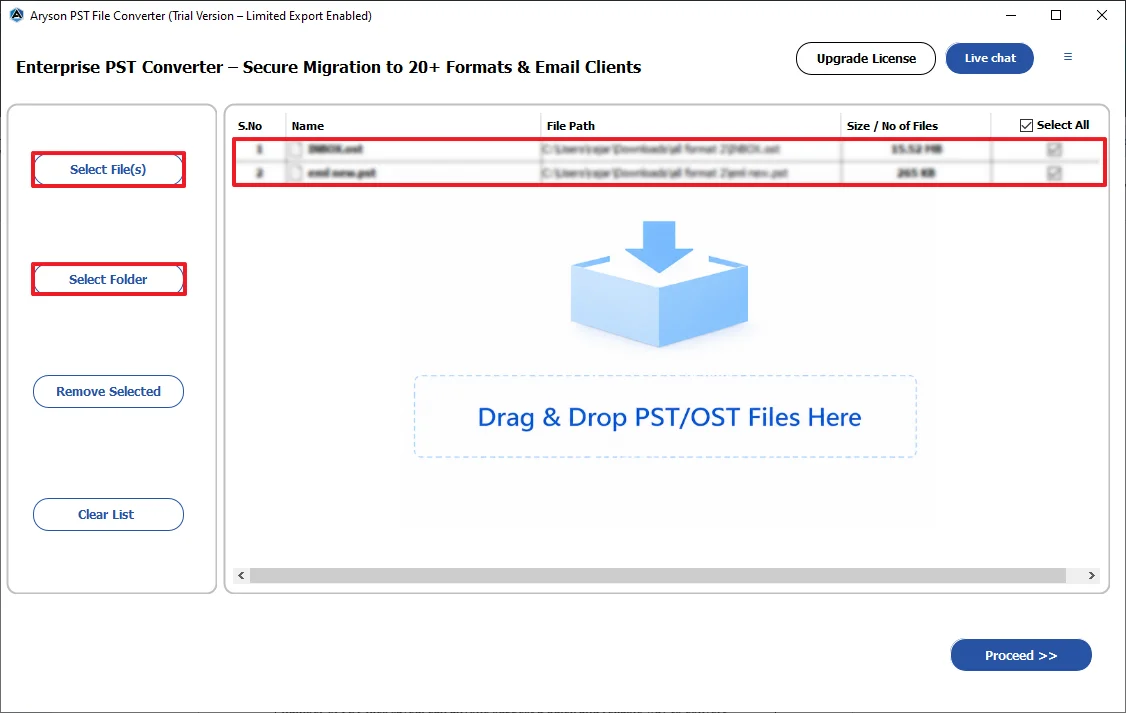Image resolution: width=1126 pixels, height=713 pixels.
Task: Start a Live chat
Action: coord(990,58)
